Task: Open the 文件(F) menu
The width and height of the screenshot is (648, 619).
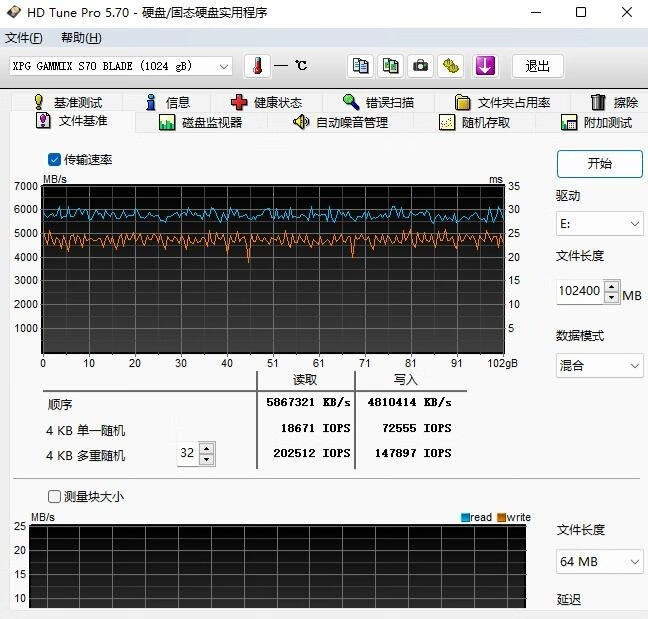Action: pos(24,38)
